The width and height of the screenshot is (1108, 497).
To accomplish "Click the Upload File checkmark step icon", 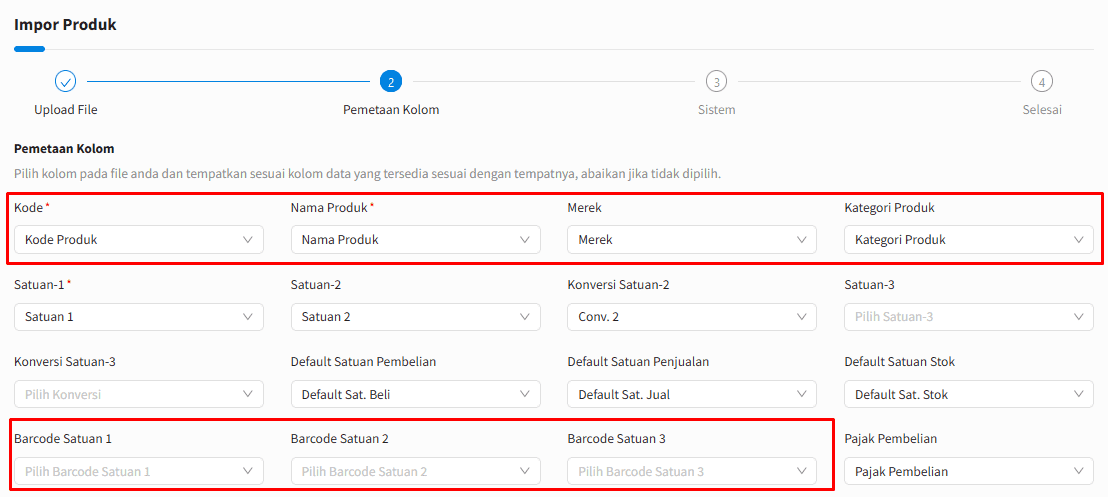I will pyautogui.click(x=66, y=81).
